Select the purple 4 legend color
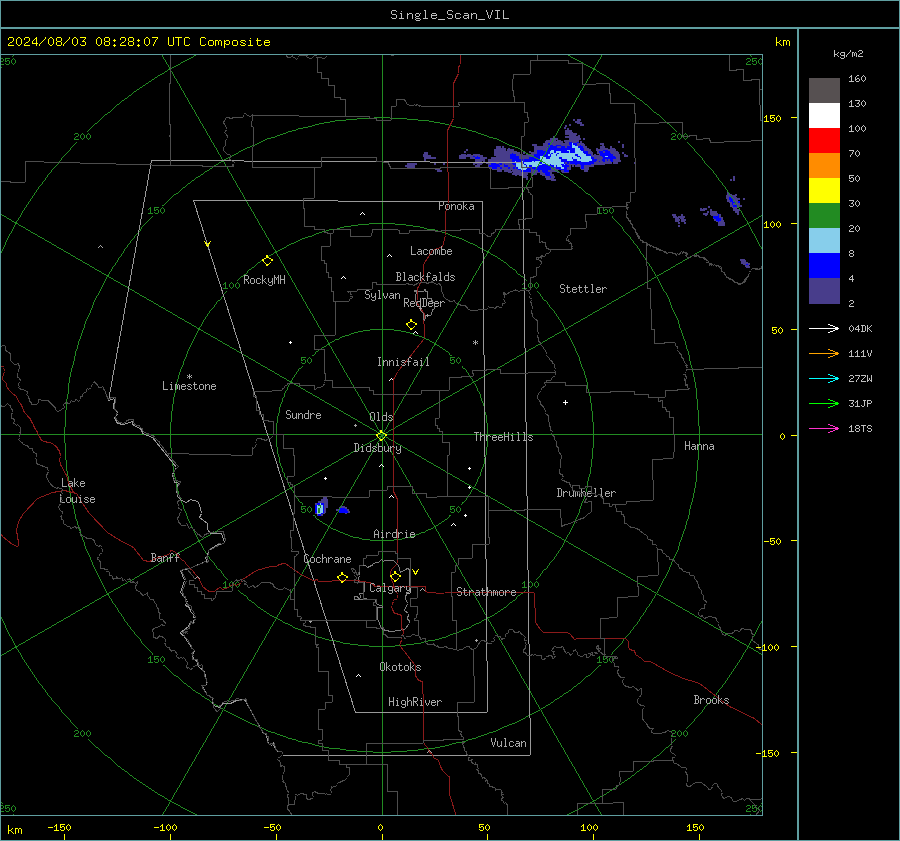This screenshot has height=841, width=900. (824, 291)
